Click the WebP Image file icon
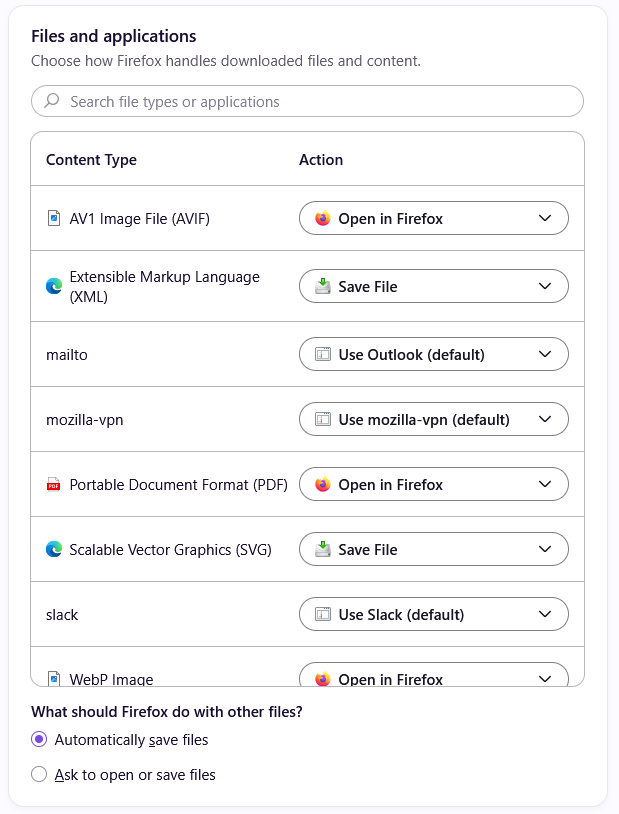 click(x=54, y=678)
